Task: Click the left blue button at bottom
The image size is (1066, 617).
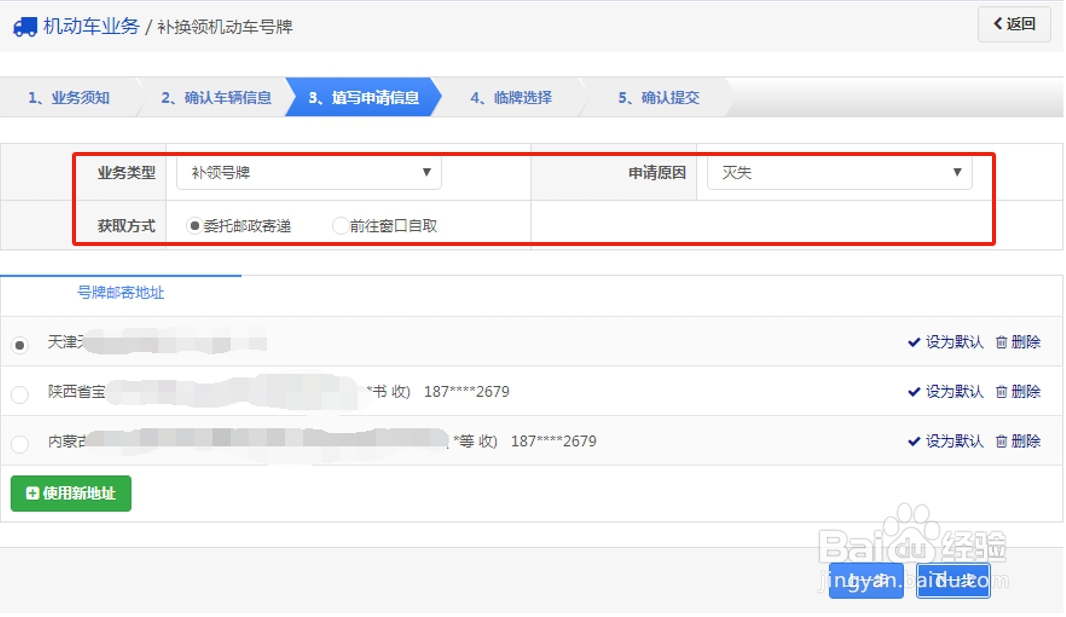Action: click(866, 580)
